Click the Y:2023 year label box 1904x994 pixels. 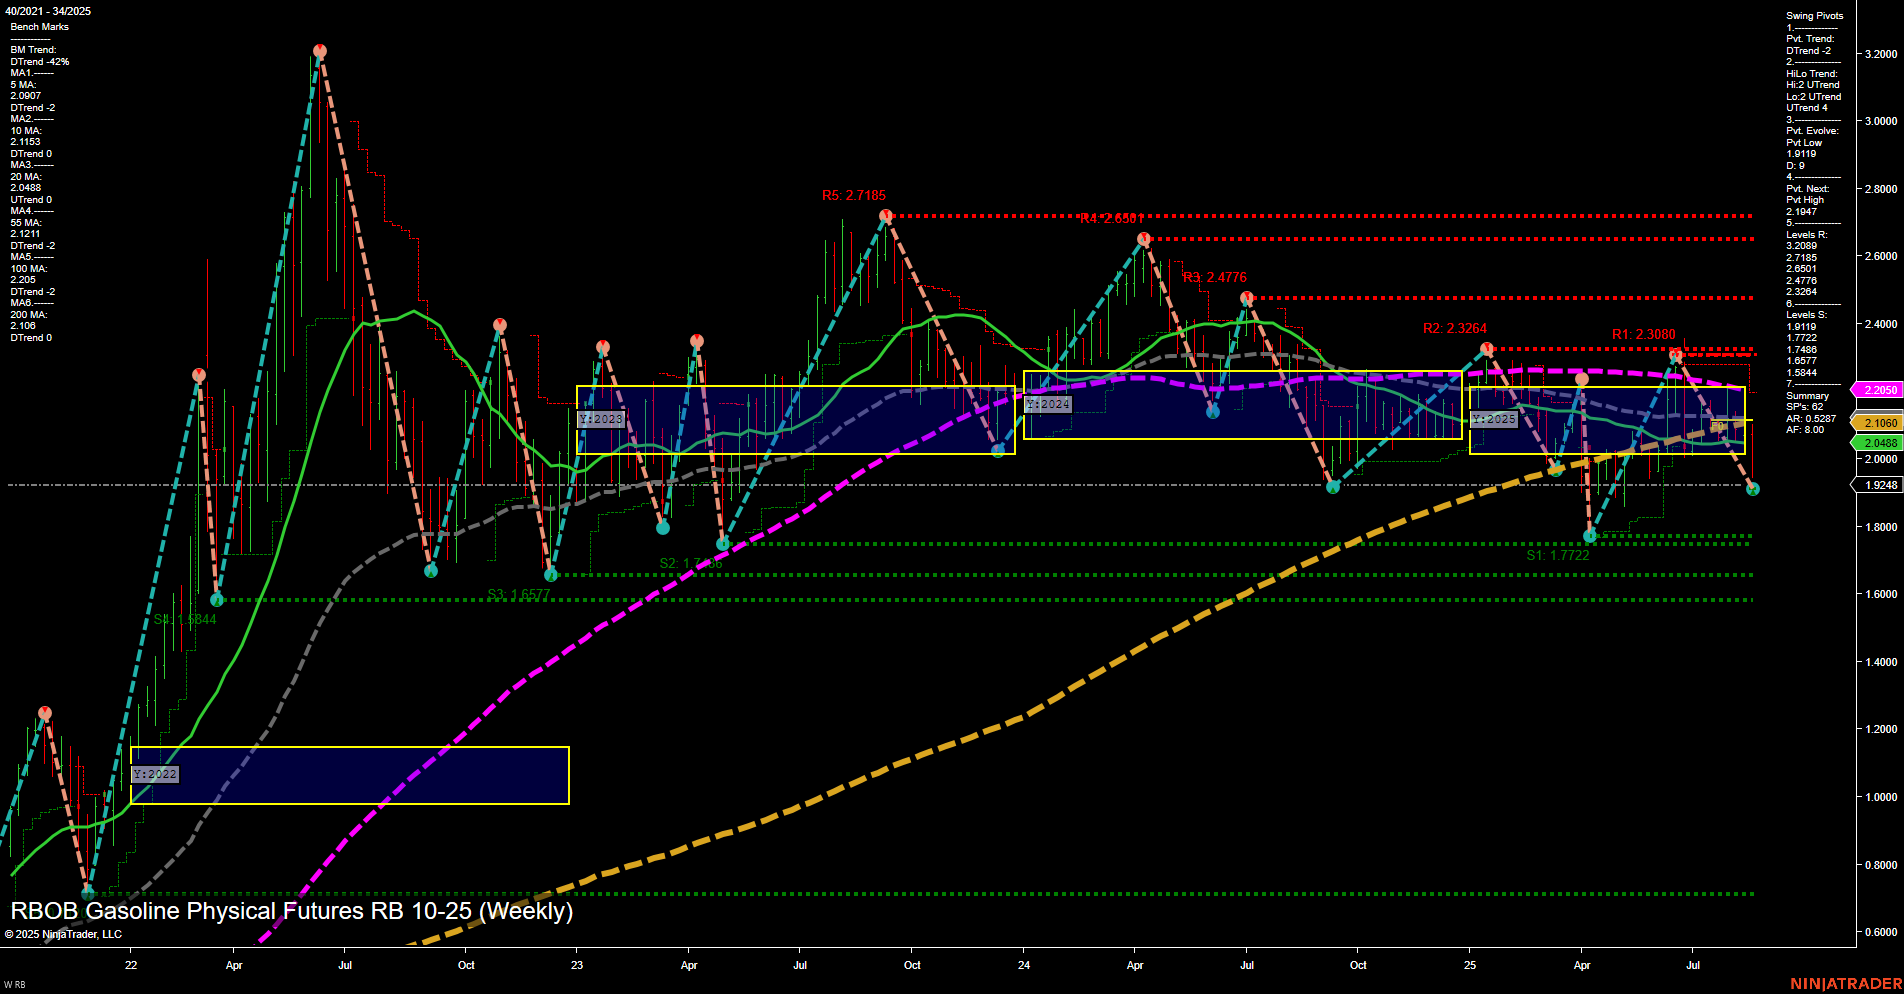click(x=600, y=419)
